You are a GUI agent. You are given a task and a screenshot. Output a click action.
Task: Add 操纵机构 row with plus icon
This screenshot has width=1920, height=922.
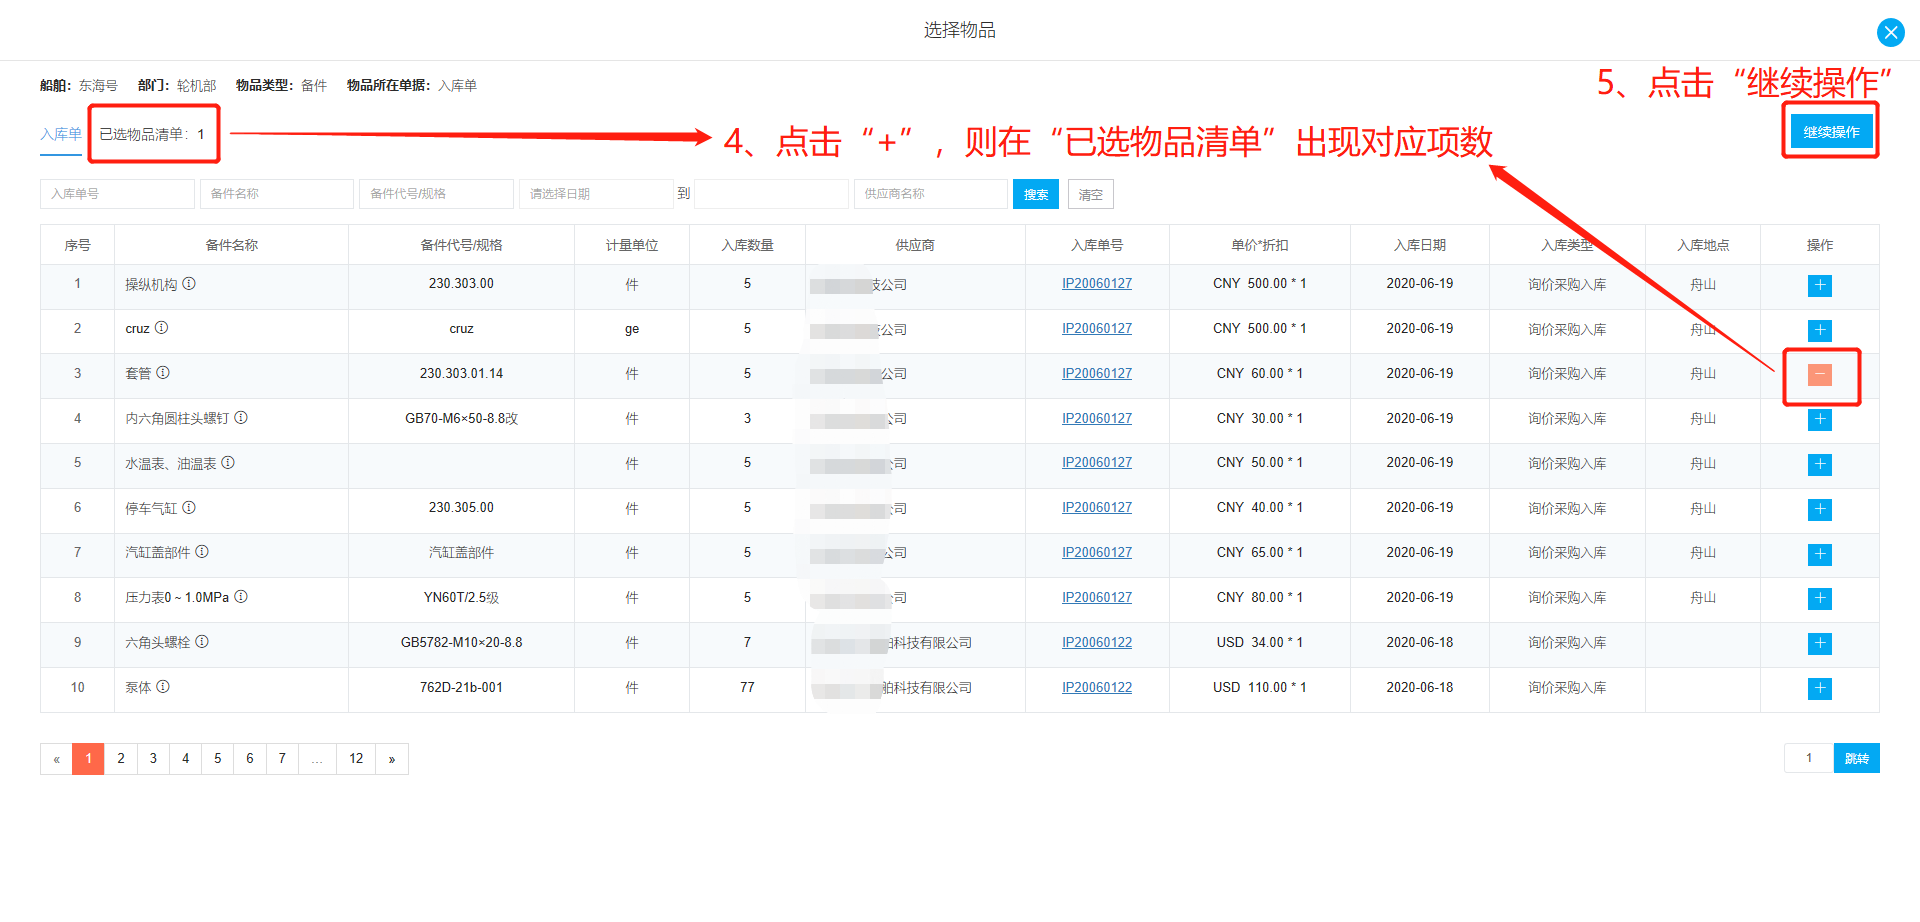click(x=1819, y=285)
